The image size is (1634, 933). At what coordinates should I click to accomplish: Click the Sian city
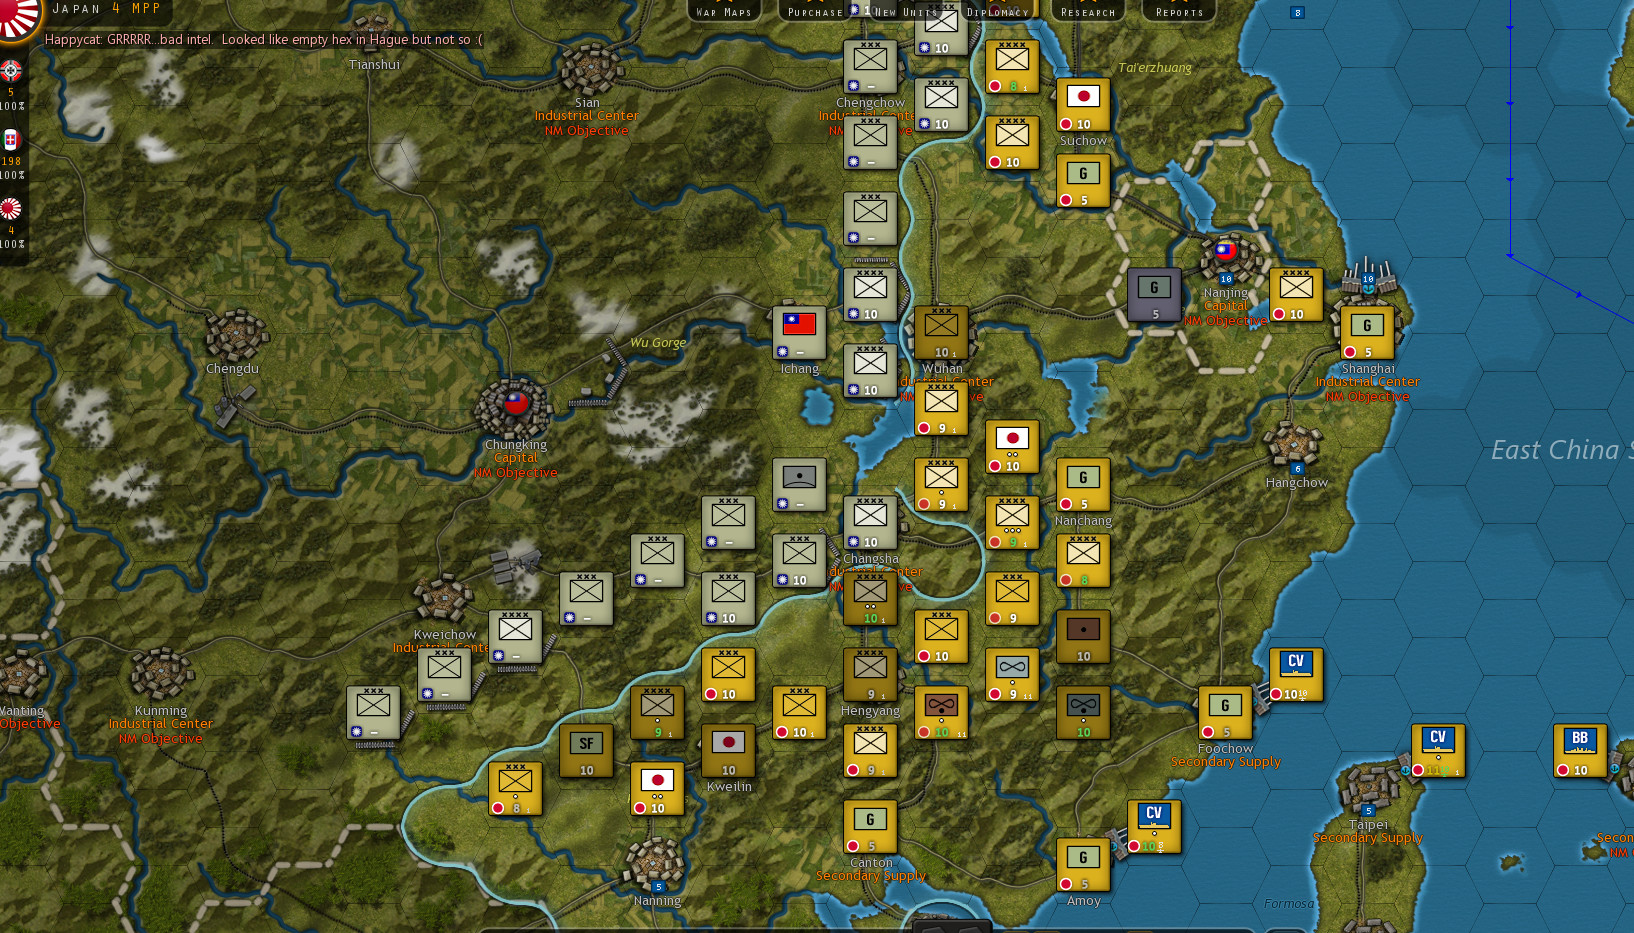tap(590, 70)
